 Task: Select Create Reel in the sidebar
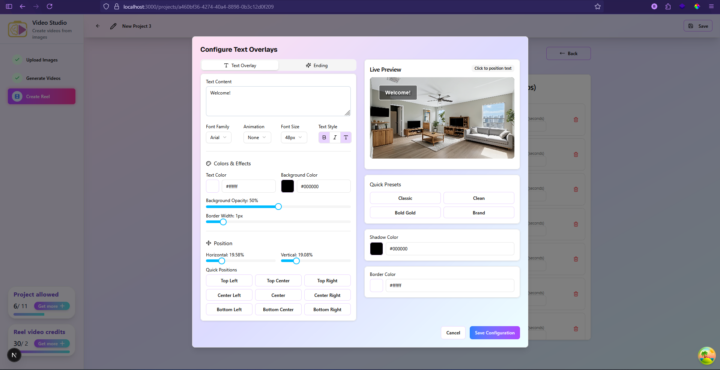(x=42, y=96)
